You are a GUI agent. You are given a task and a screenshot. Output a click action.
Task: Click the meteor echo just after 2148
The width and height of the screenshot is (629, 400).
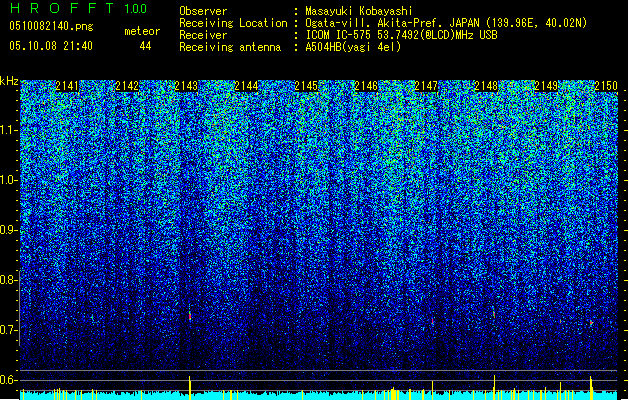point(494,314)
